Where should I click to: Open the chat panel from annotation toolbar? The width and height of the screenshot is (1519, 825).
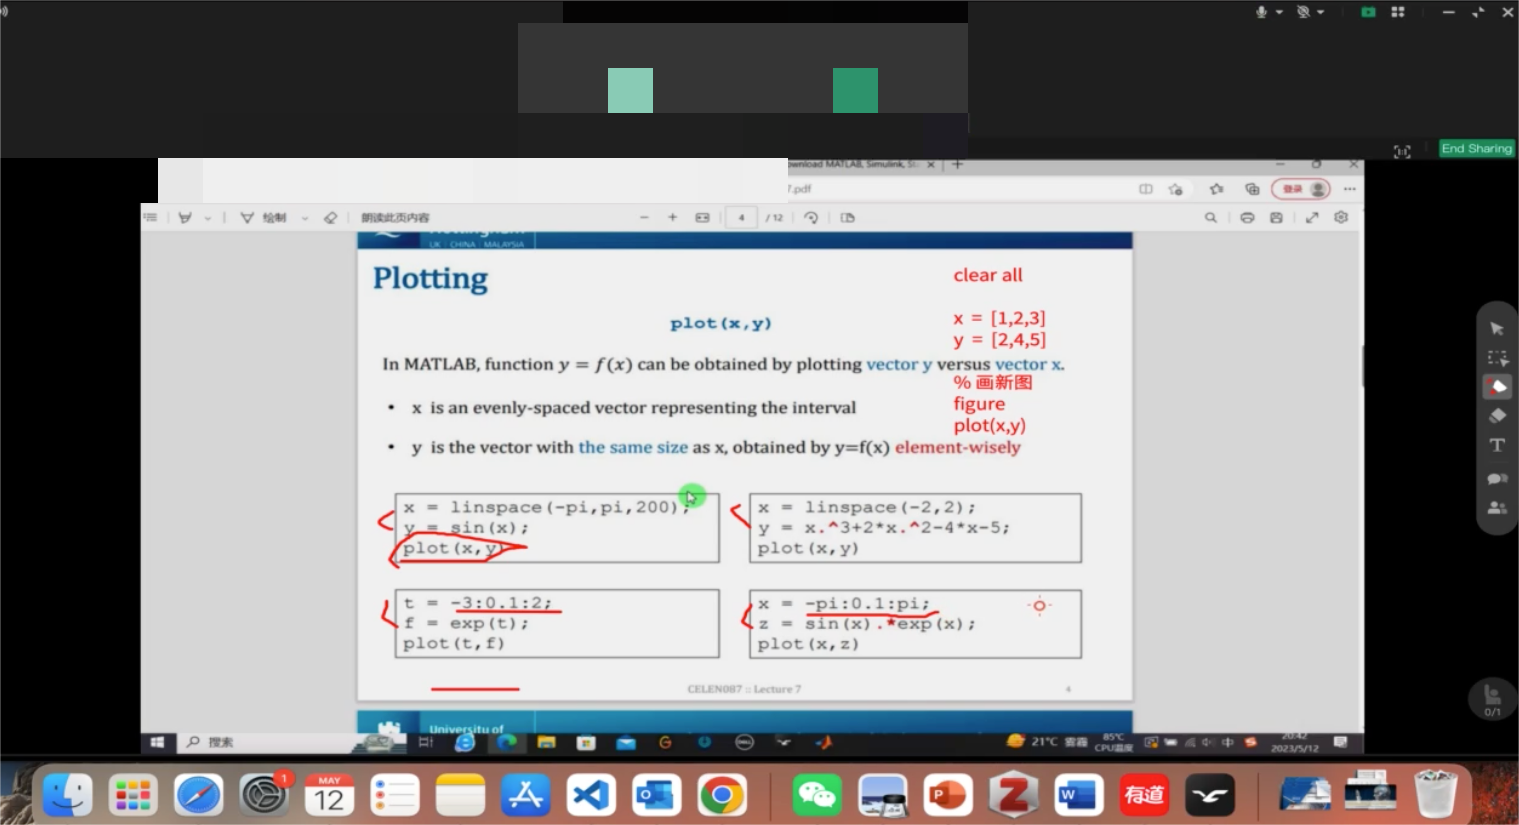click(1497, 478)
